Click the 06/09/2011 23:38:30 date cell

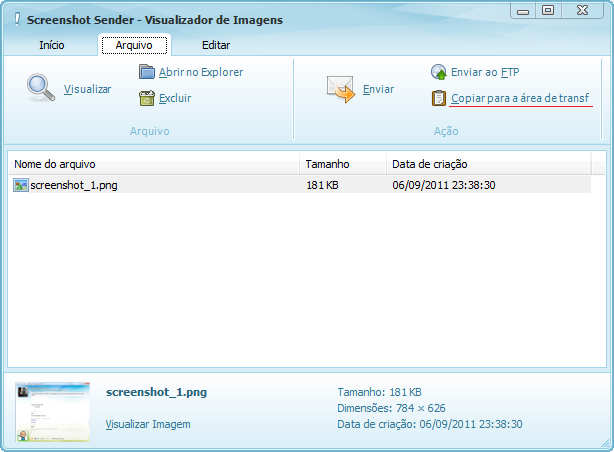click(x=444, y=185)
